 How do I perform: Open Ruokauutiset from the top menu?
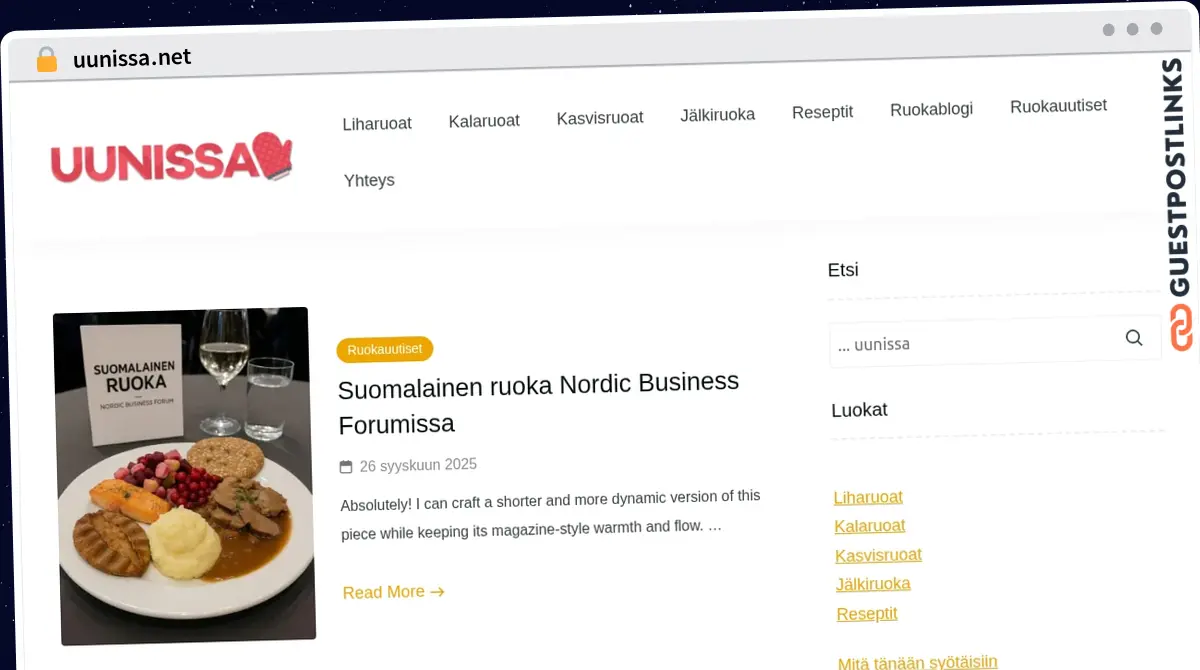click(x=1058, y=106)
